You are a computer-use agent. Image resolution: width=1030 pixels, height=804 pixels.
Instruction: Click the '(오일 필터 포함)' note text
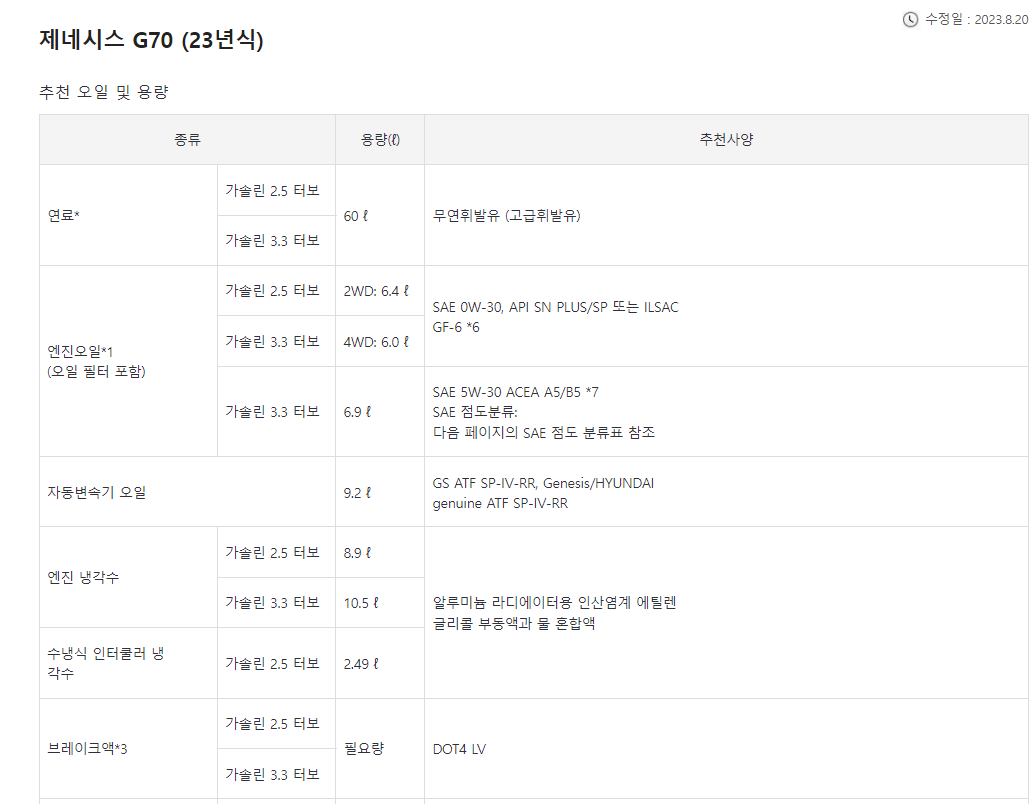coord(96,371)
